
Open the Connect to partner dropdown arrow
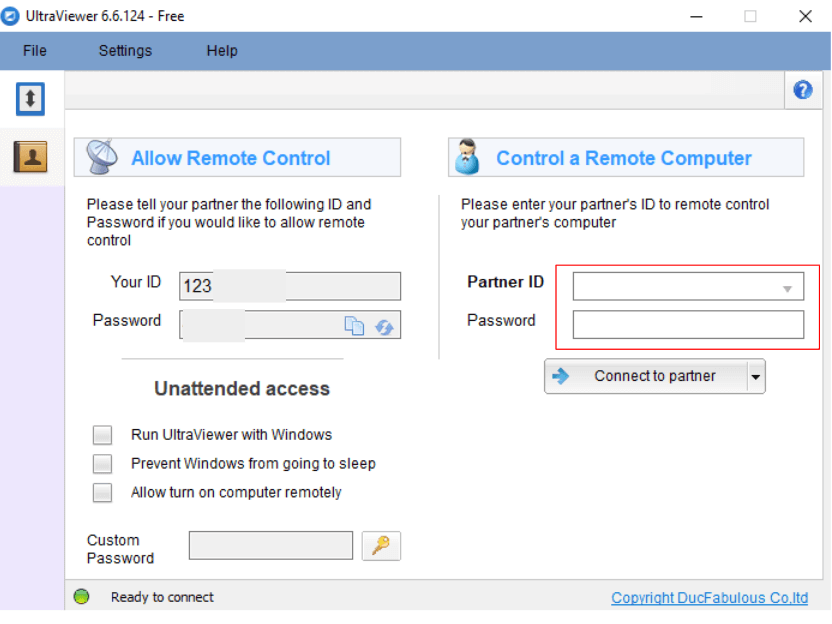[x=756, y=377]
